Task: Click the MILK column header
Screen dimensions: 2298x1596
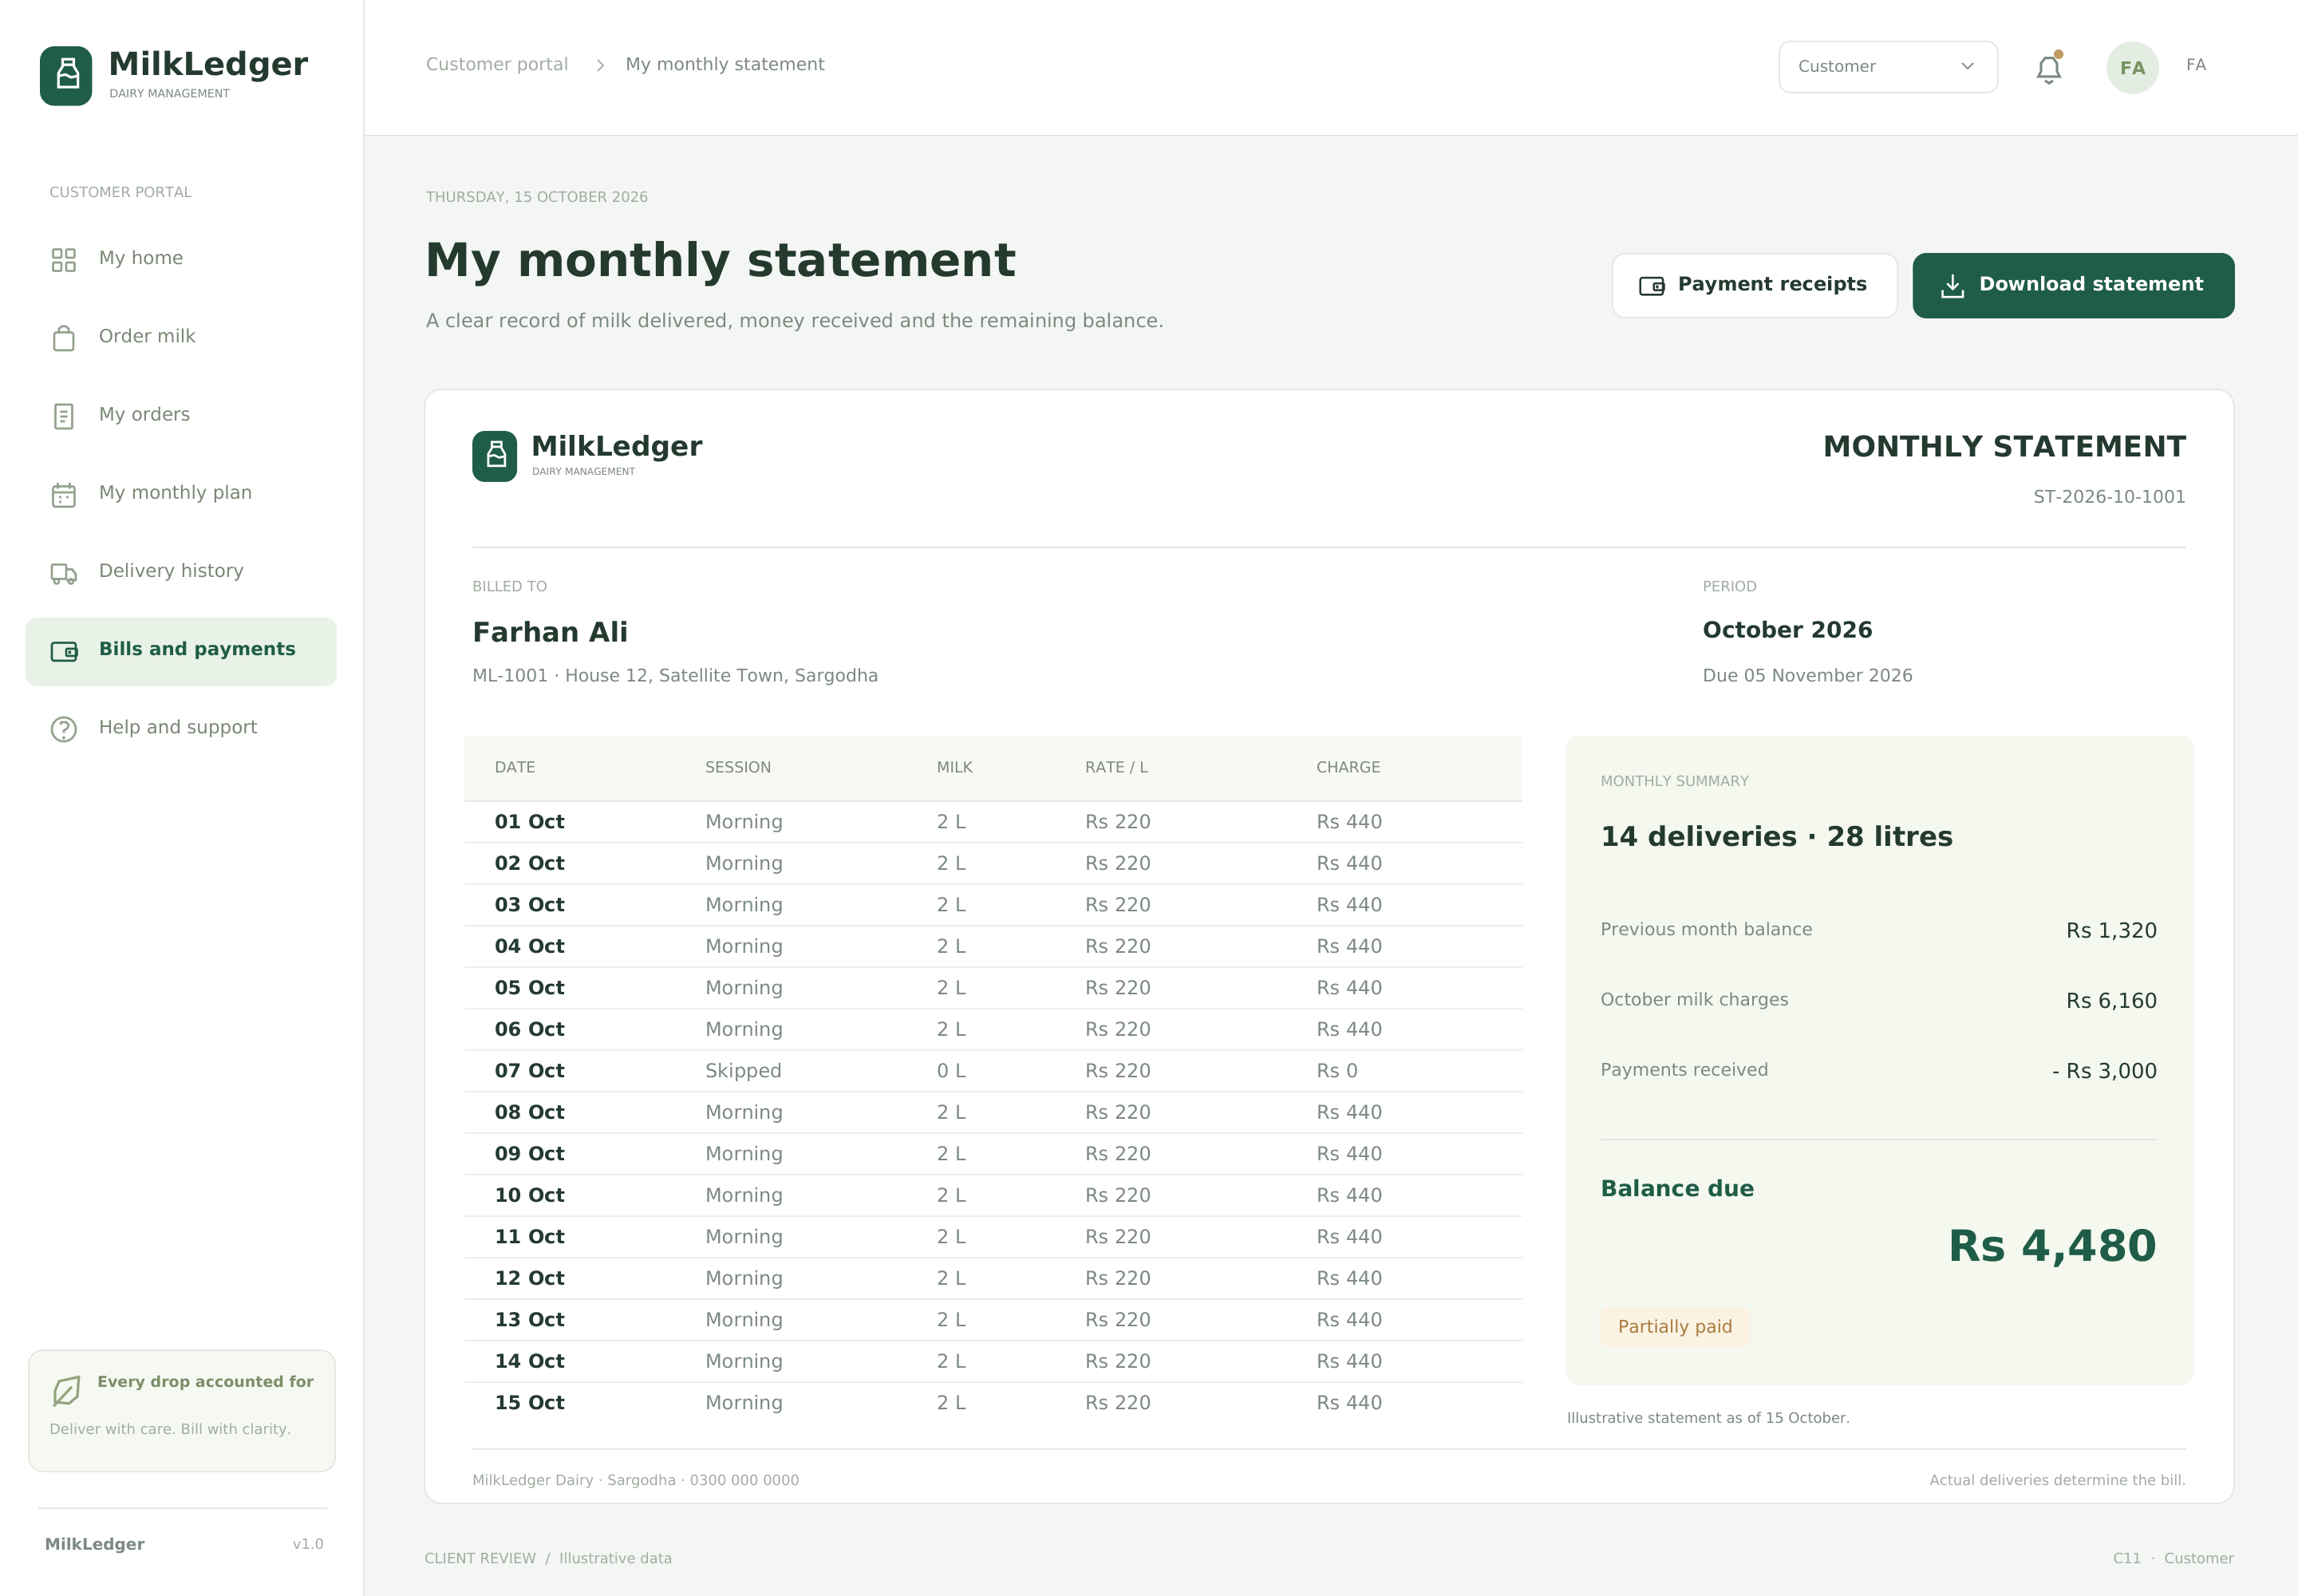Action: (955, 768)
